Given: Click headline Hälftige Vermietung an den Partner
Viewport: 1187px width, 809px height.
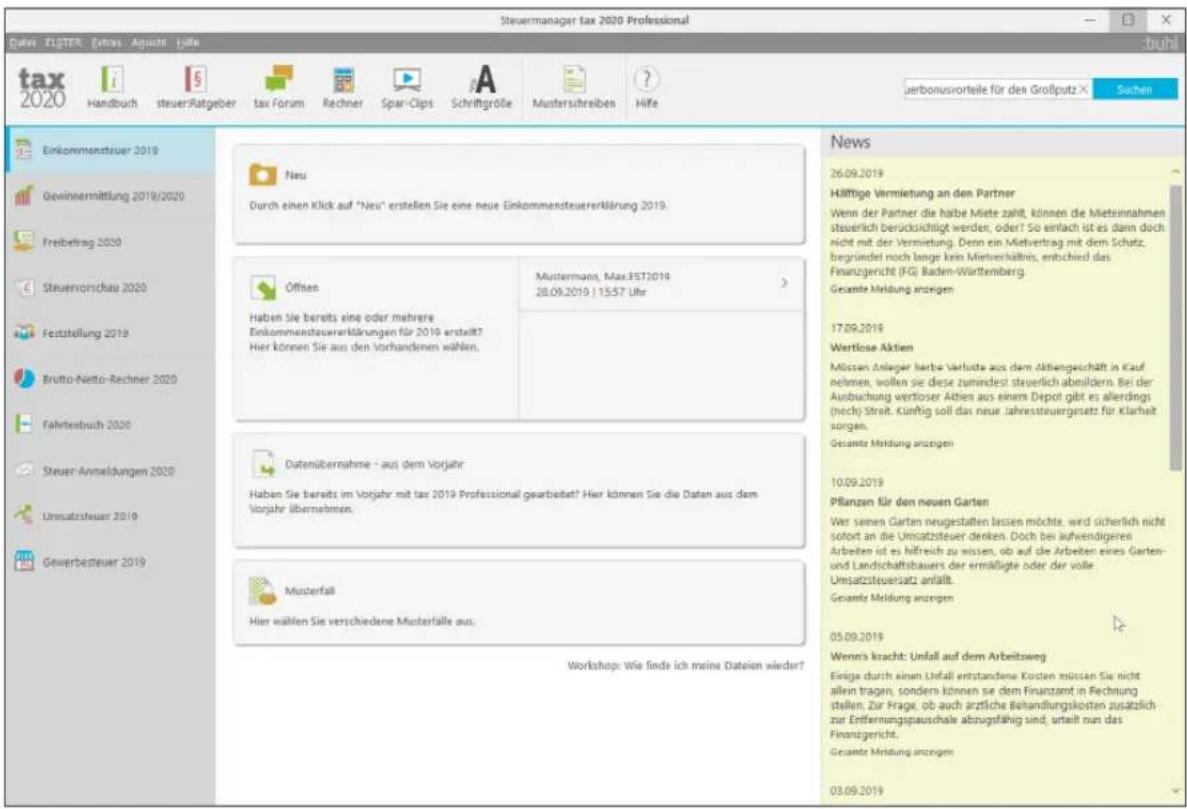Looking at the screenshot, I should 922,194.
